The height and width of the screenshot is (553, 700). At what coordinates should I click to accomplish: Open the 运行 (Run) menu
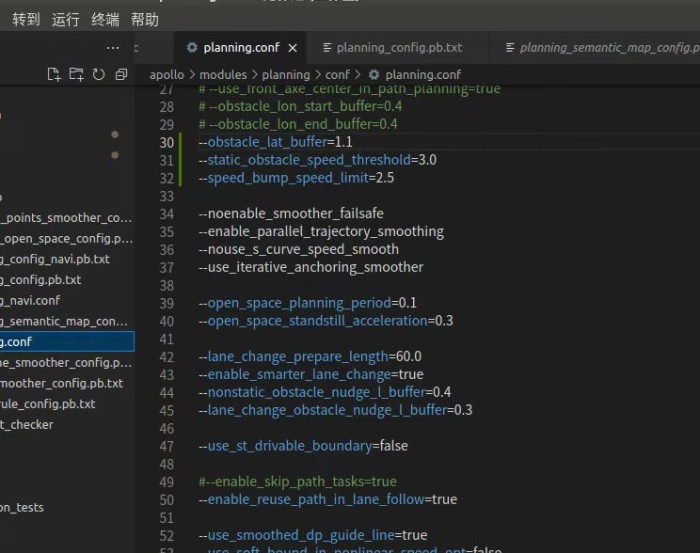65,19
